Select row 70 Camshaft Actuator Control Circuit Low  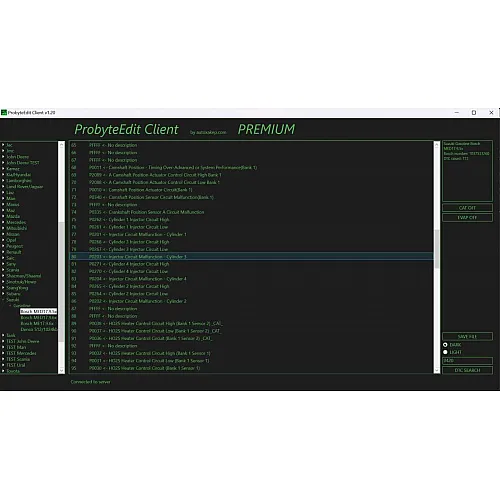tap(251, 182)
